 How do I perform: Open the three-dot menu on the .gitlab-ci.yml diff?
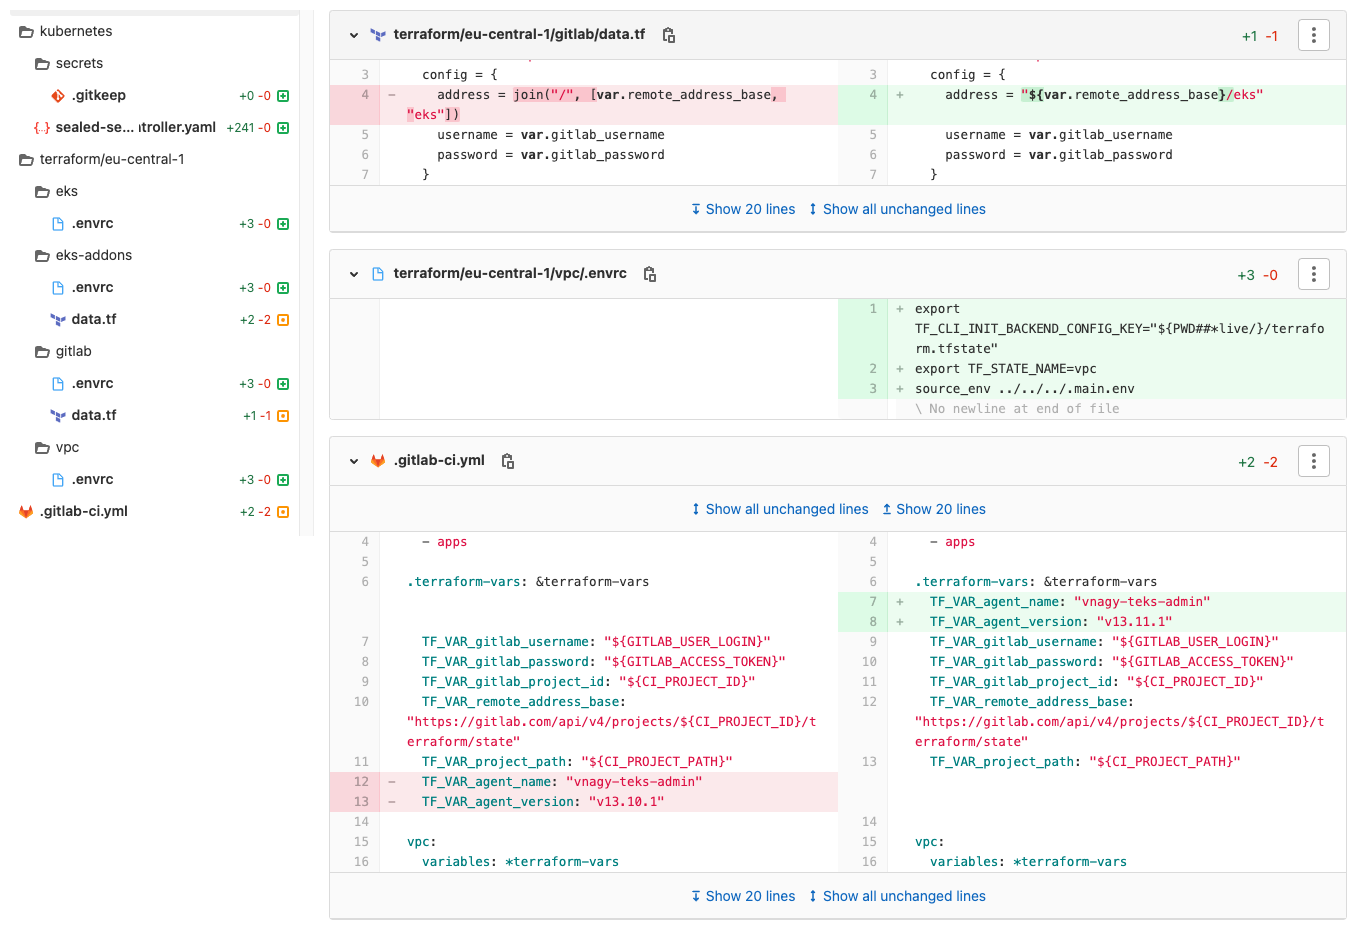click(1313, 460)
